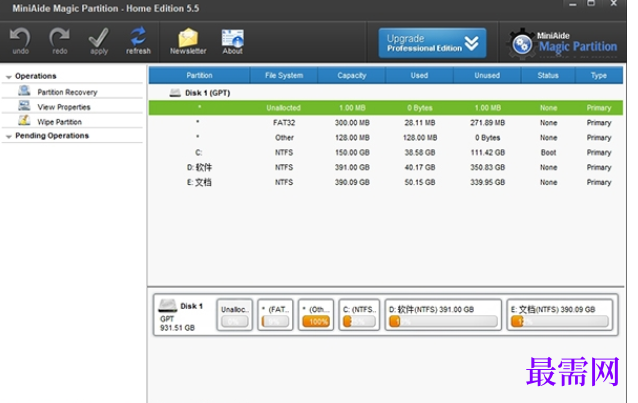The image size is (638, 403).
Task: Open the Newsletter envelope icon
Action: coord(188,37)
